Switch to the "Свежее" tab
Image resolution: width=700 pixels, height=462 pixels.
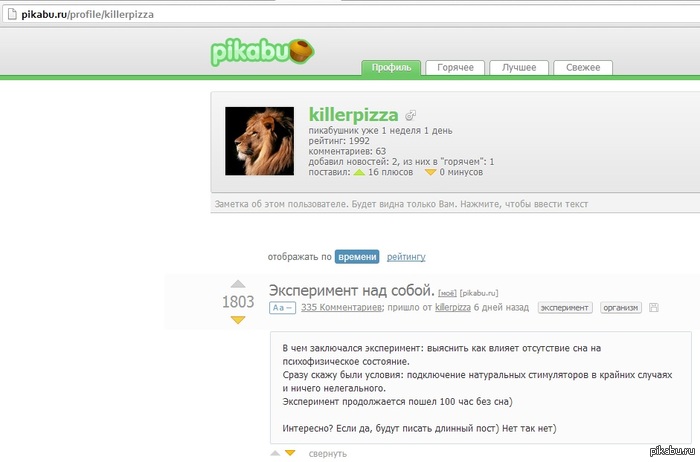coord(583,67)
